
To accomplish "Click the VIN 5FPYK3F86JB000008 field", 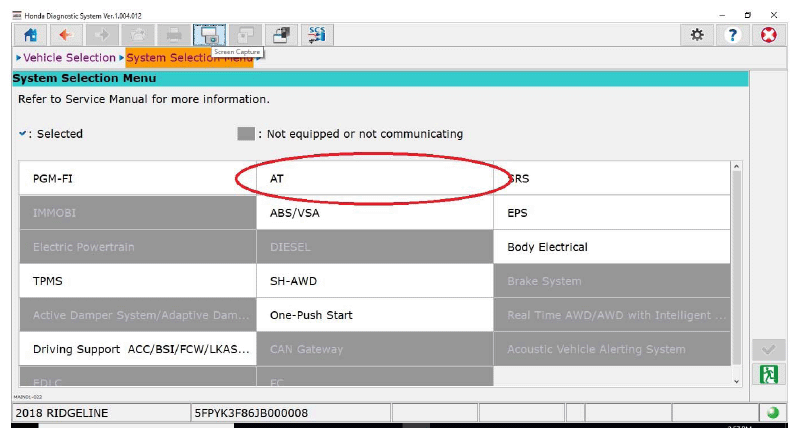I will pyautogui.click(x=290, y=413).
